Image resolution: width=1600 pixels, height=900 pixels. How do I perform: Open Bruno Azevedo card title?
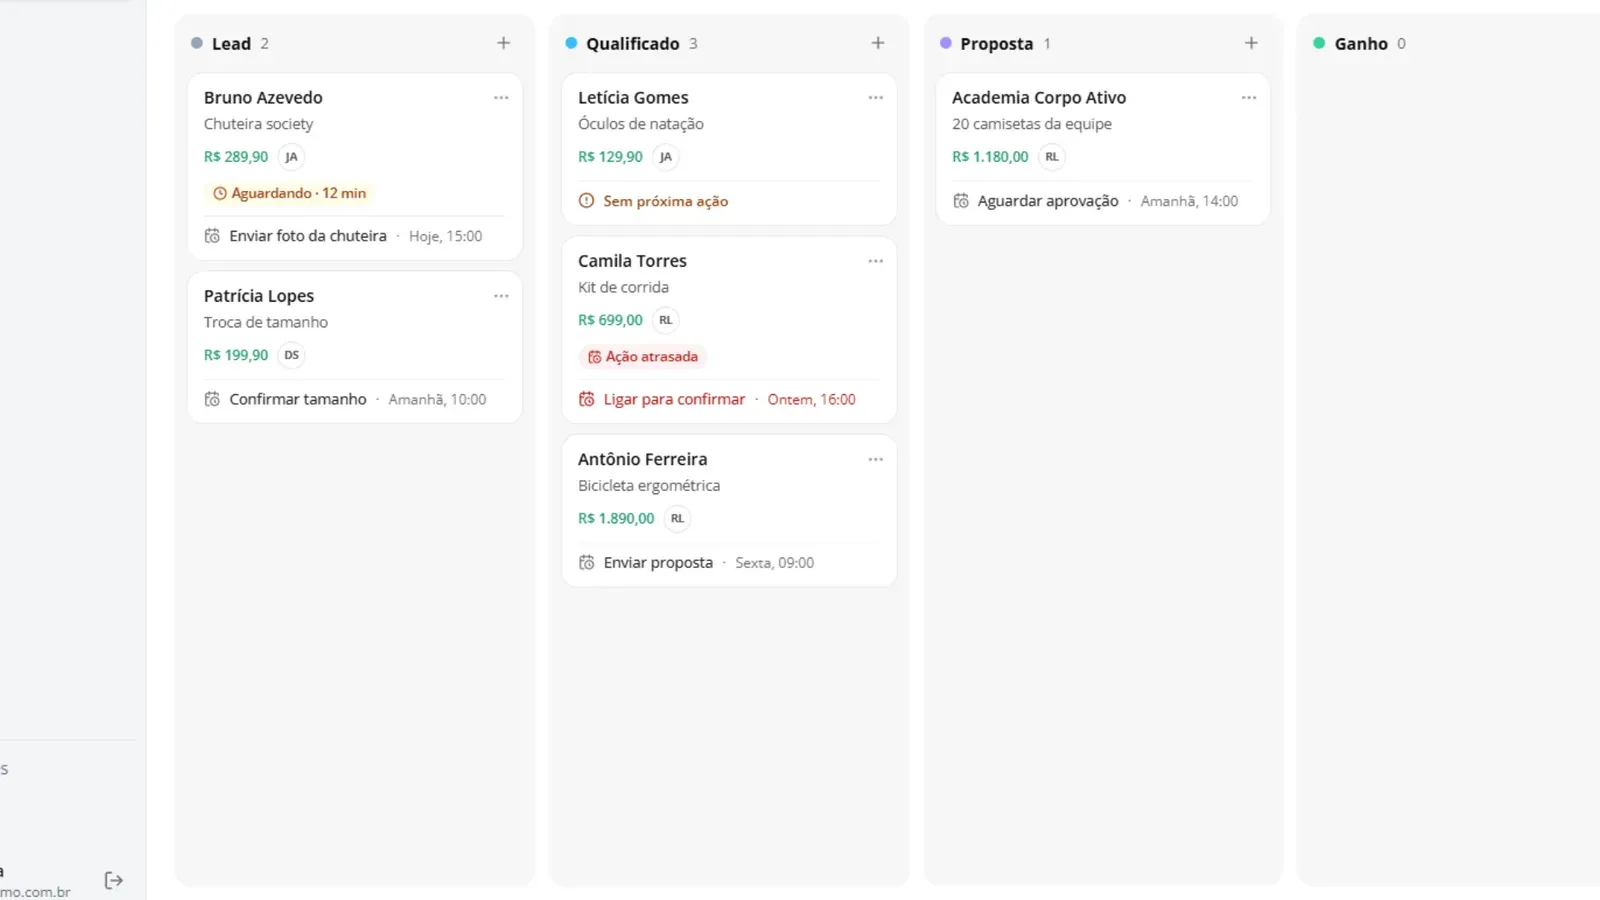click(x=263, y=98)
